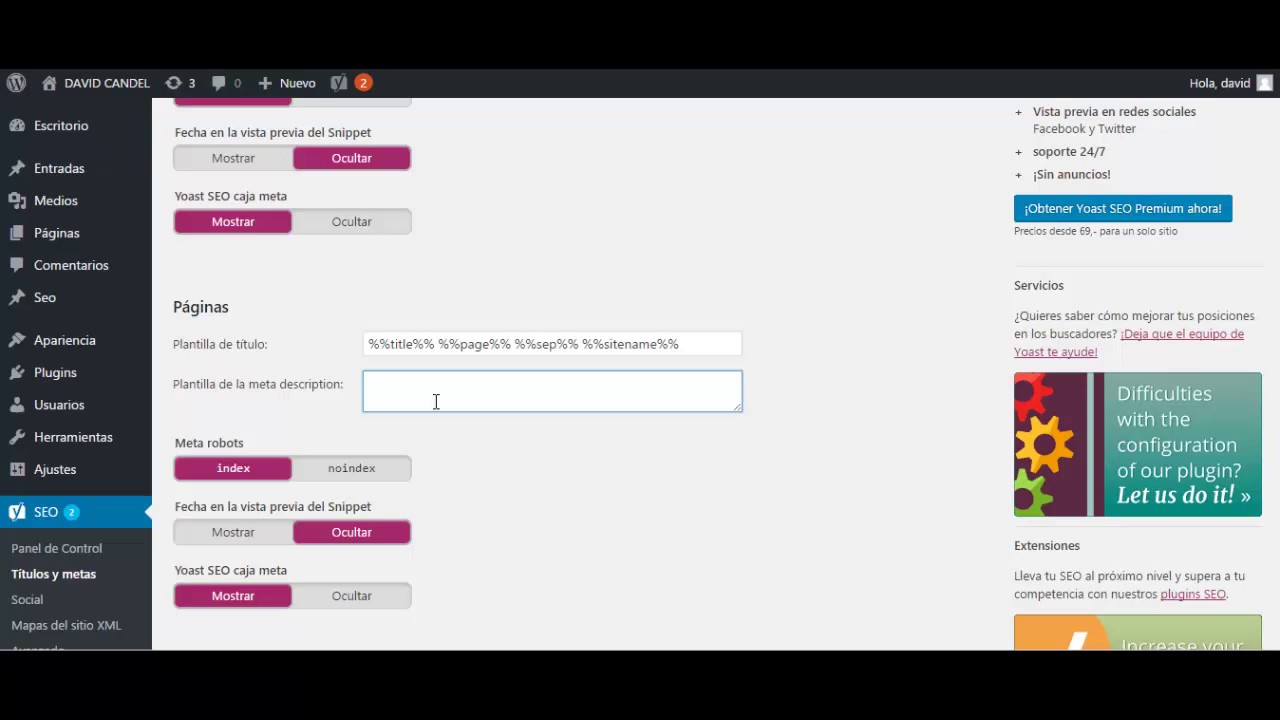Set upper Yoast SEO caja meta to Ocultar
The height and width of the screenshot is (720, 1280).
(351, 222)
